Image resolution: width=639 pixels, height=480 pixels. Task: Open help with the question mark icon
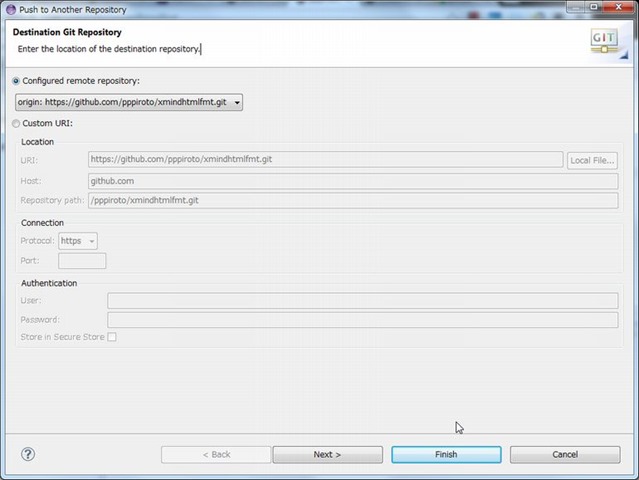point(28,454)
